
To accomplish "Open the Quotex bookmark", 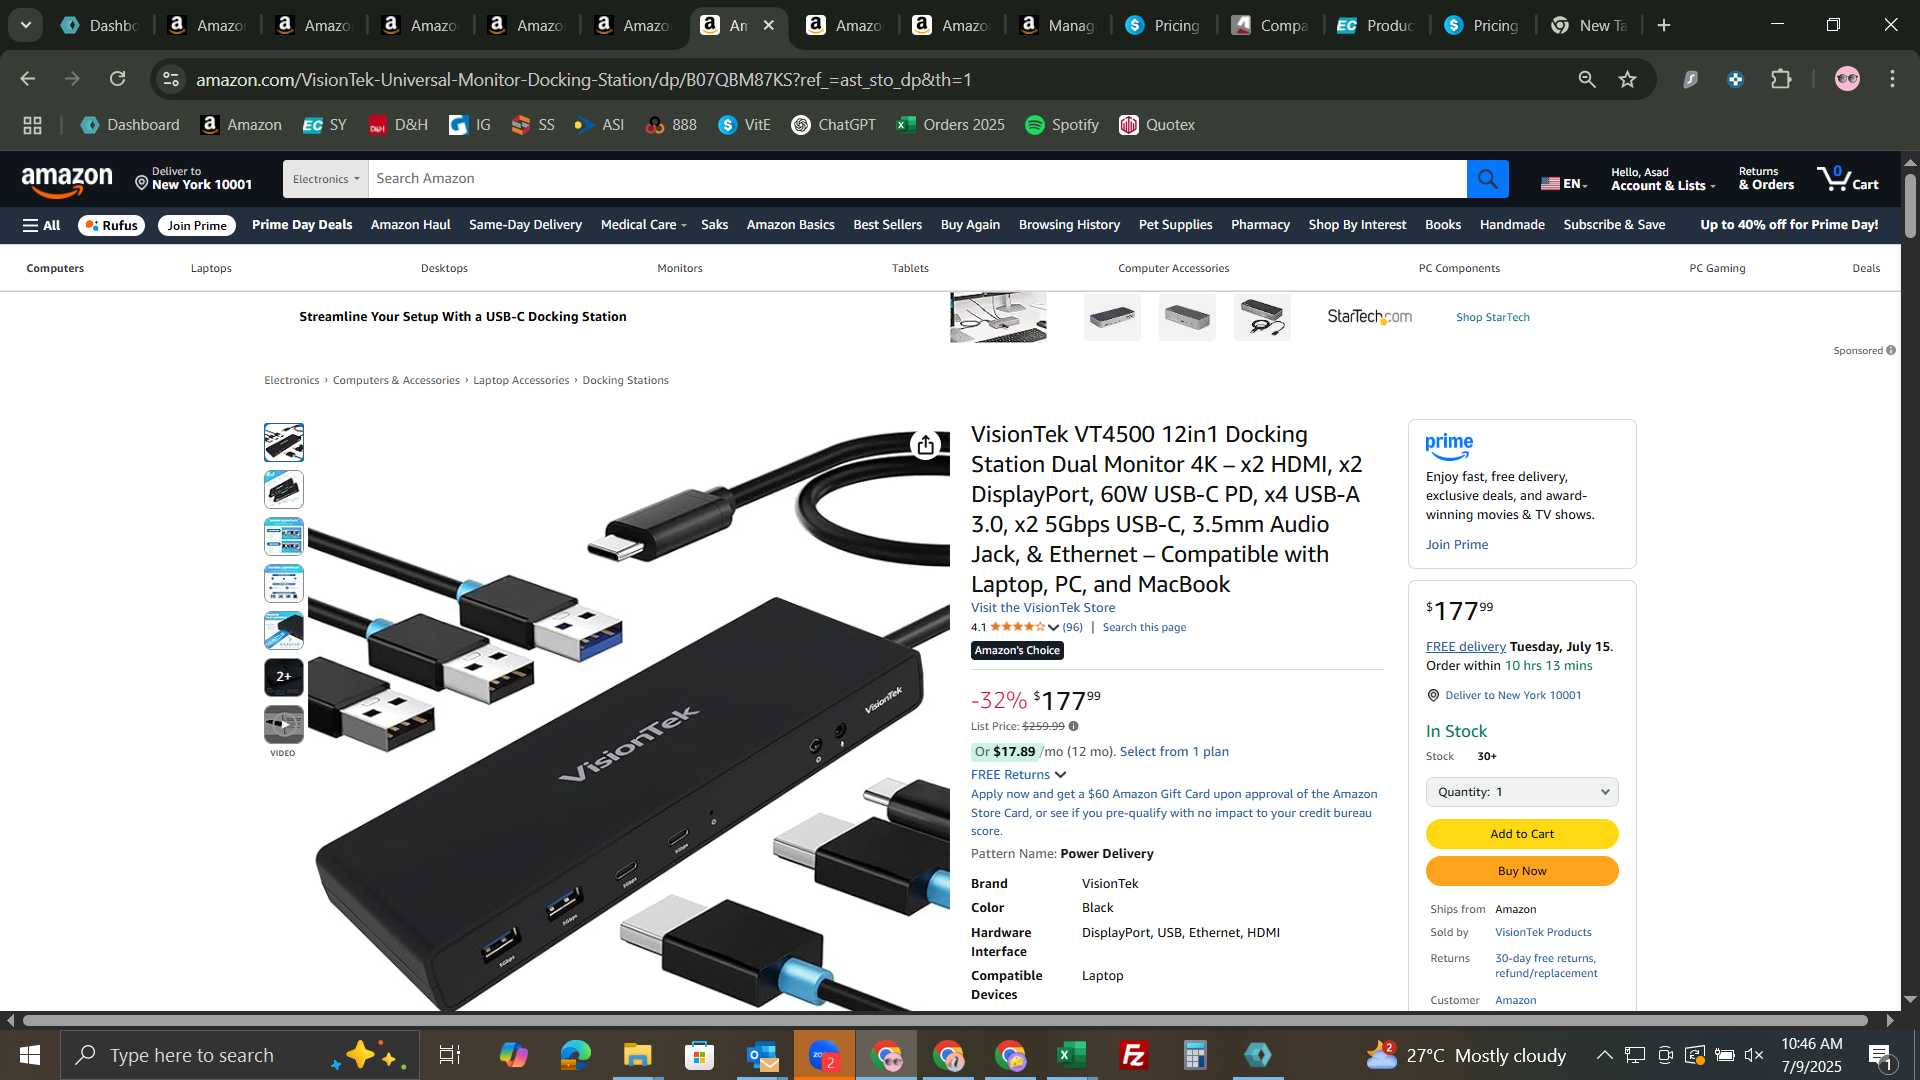I will click(1157, 125).
